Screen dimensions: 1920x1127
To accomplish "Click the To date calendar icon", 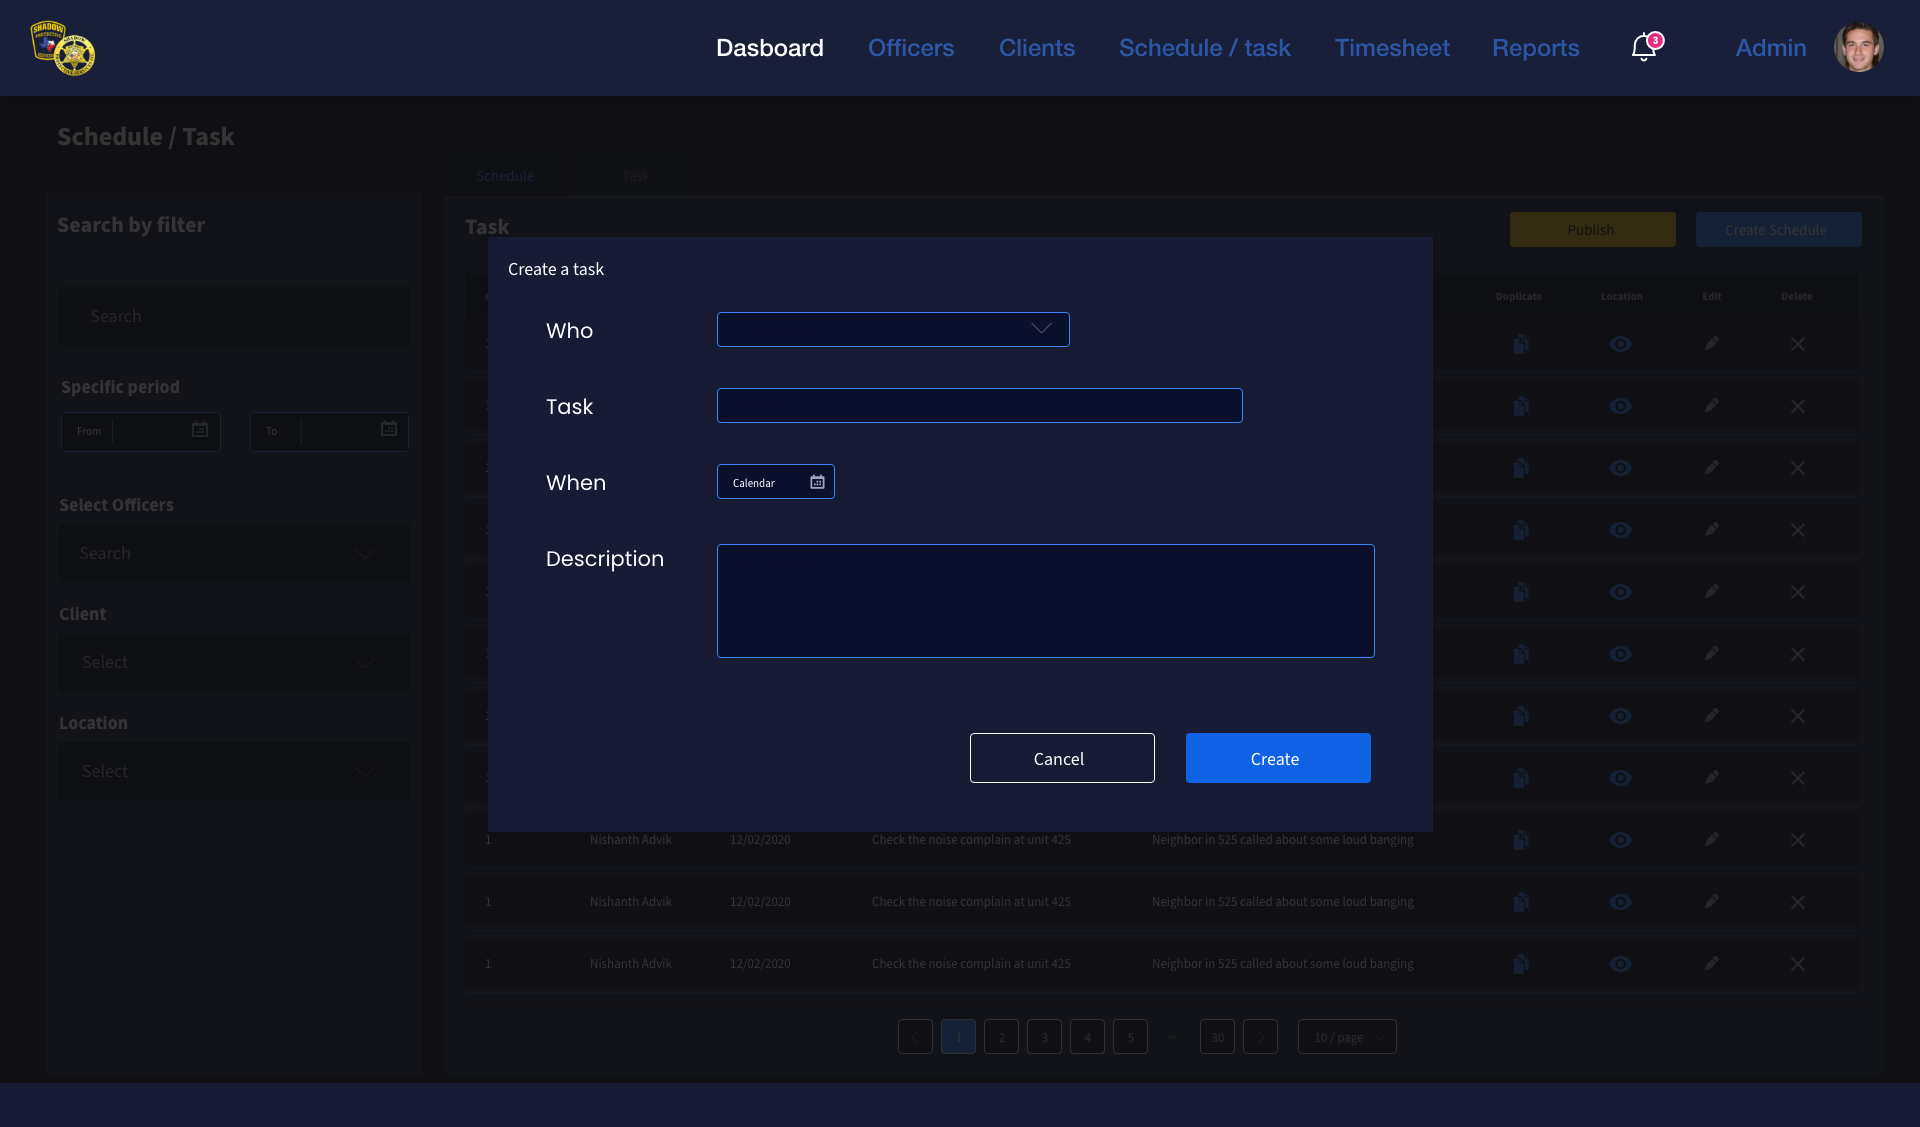I will [x=389, y=429].
